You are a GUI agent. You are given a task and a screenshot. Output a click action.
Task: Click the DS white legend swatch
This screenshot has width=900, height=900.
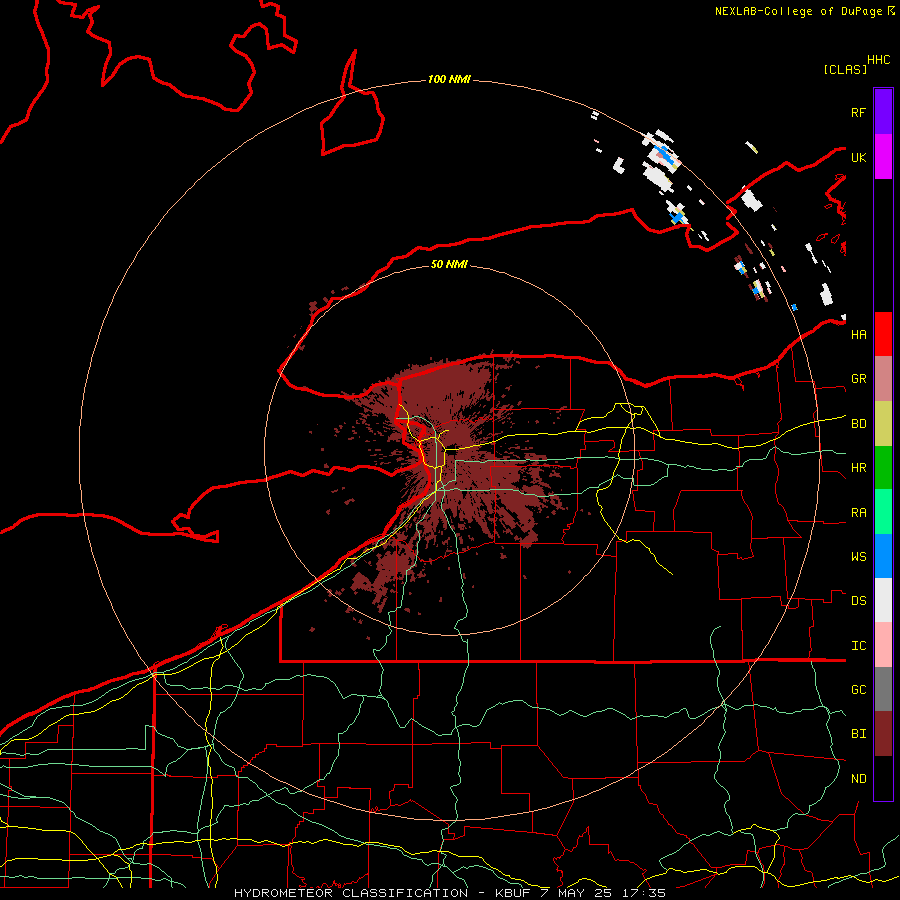tap(883, 600)
